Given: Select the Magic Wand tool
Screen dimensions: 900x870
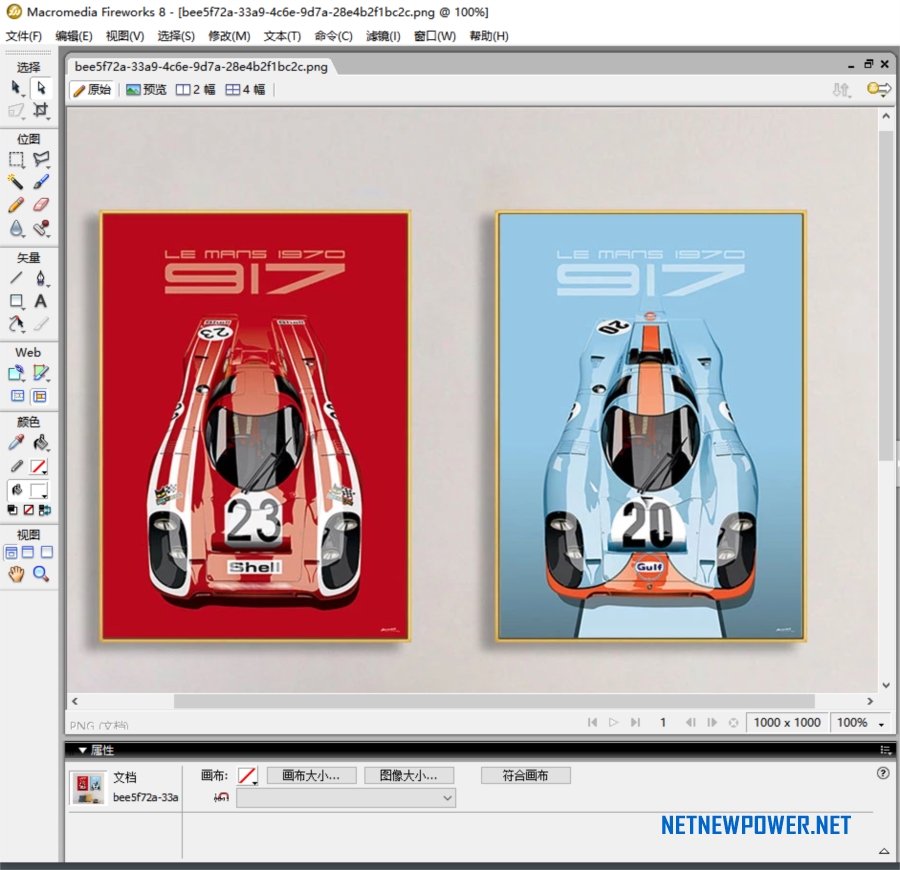Looking at the screenshot, I should point(16,182).
